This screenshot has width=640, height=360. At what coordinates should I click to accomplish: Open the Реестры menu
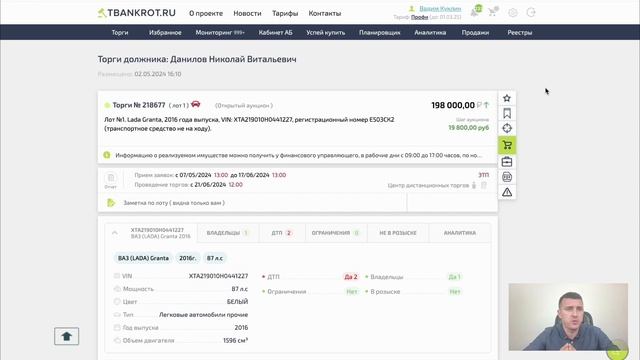pos(520,32)
